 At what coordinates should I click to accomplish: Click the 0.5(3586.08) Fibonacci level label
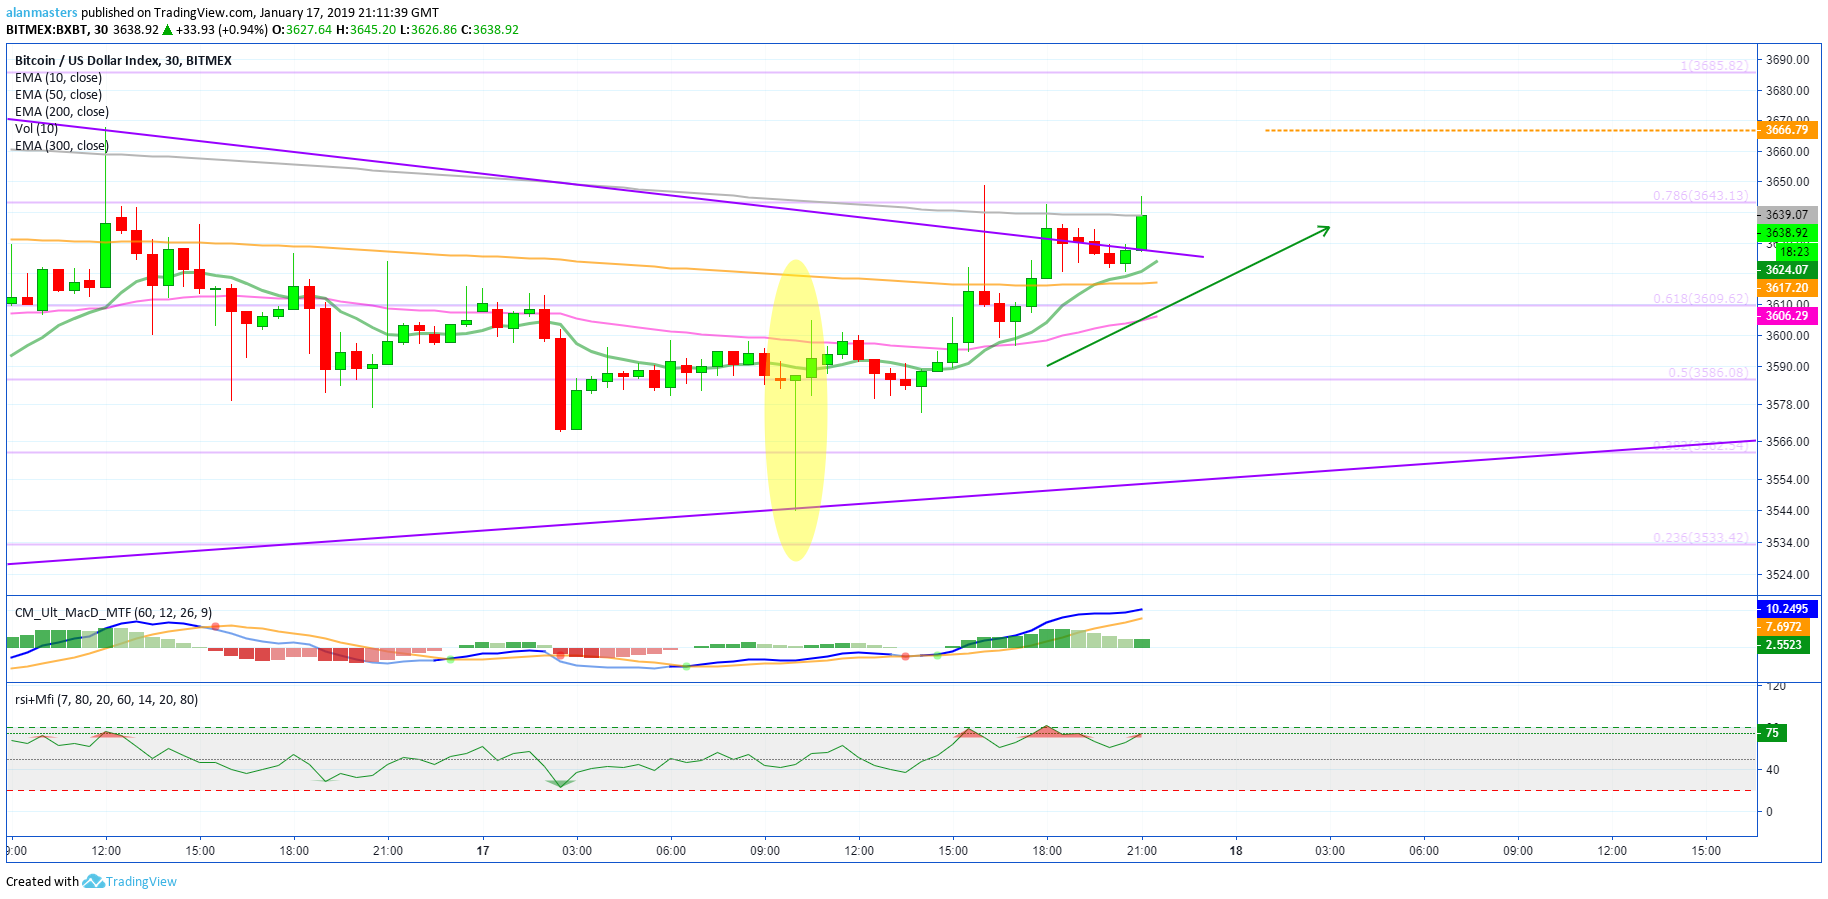click(x=1708, y=373)
